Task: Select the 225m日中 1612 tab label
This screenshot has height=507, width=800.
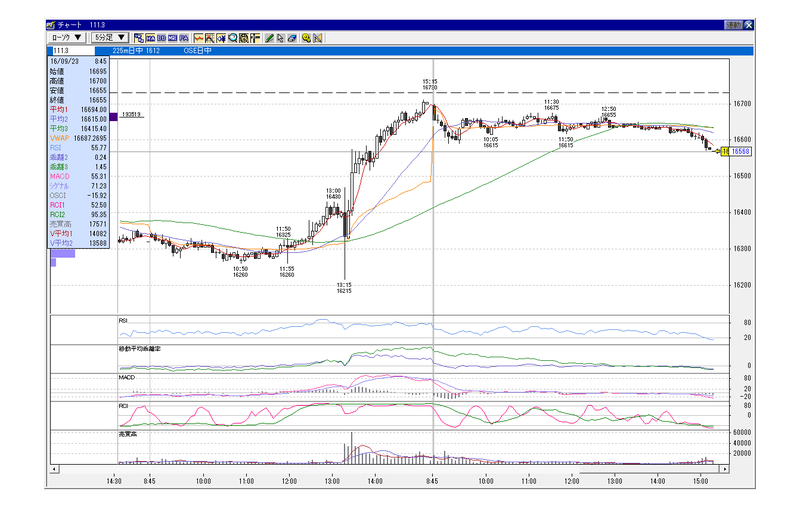Action: coord(136,50)
